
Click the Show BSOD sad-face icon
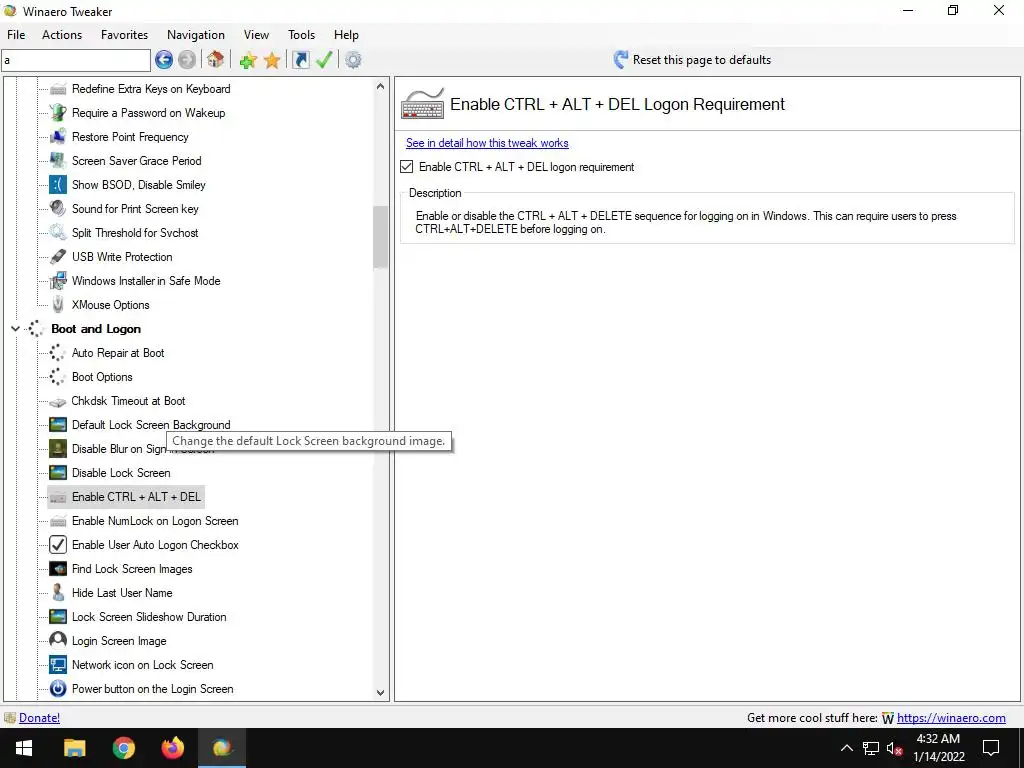[x=58, y=185]
